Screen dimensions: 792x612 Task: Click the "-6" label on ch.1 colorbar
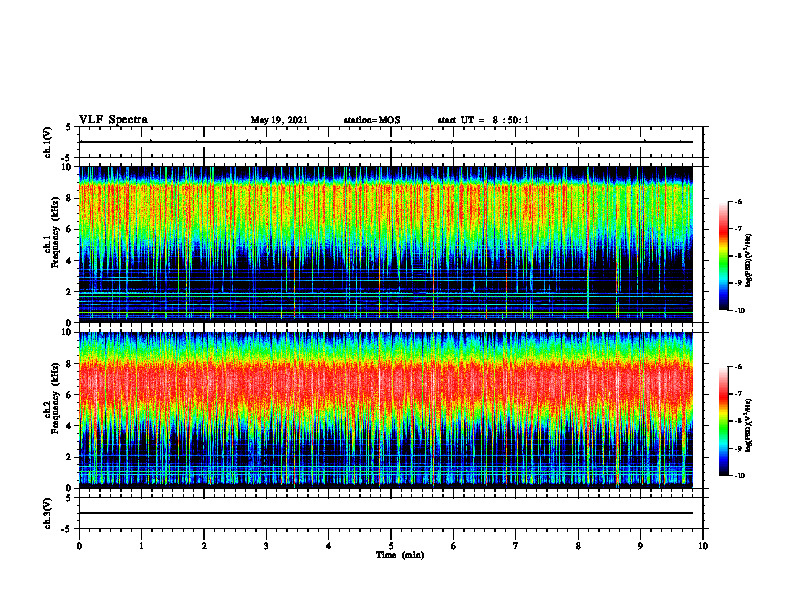738,201
